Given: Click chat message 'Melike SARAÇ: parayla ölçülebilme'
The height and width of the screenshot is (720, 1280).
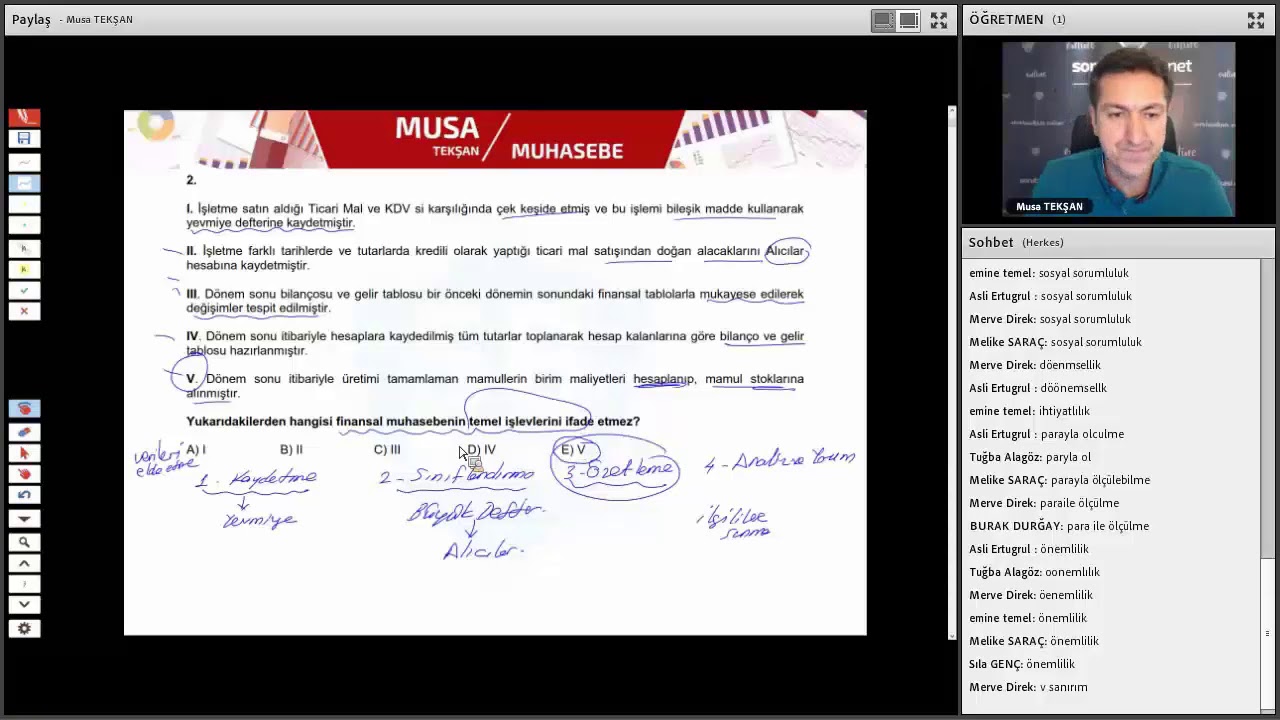Looking at the screenshot, I should 1059,480.
